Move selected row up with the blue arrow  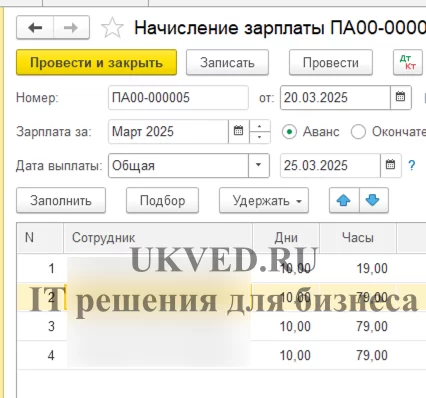[344, 200]
